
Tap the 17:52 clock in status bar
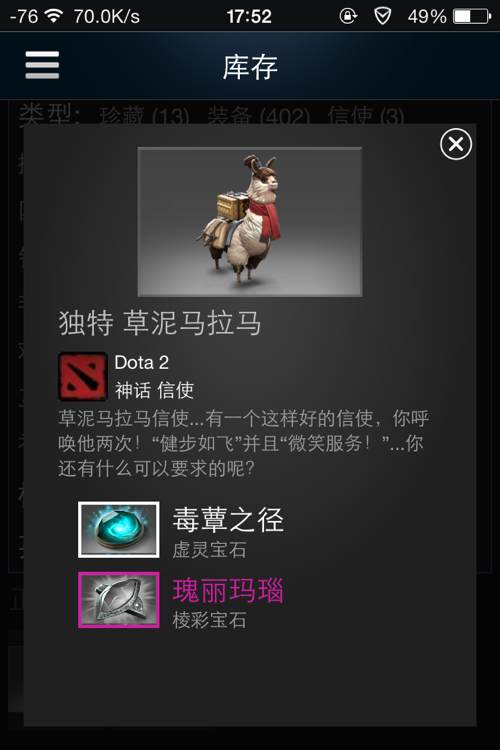click(249, 17)
